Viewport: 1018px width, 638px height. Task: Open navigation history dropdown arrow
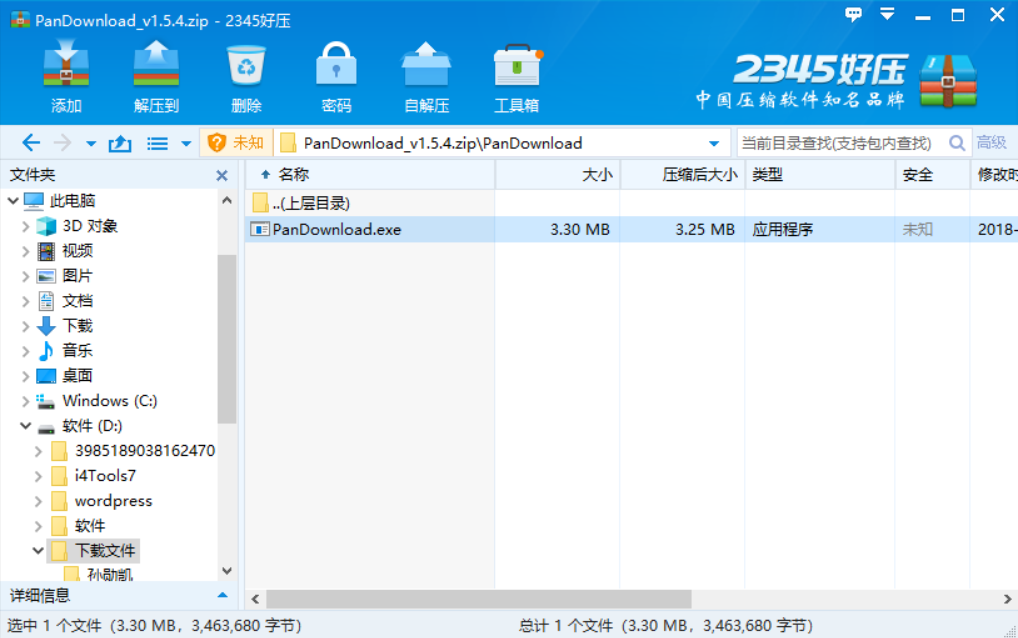(x=91, y=143)
